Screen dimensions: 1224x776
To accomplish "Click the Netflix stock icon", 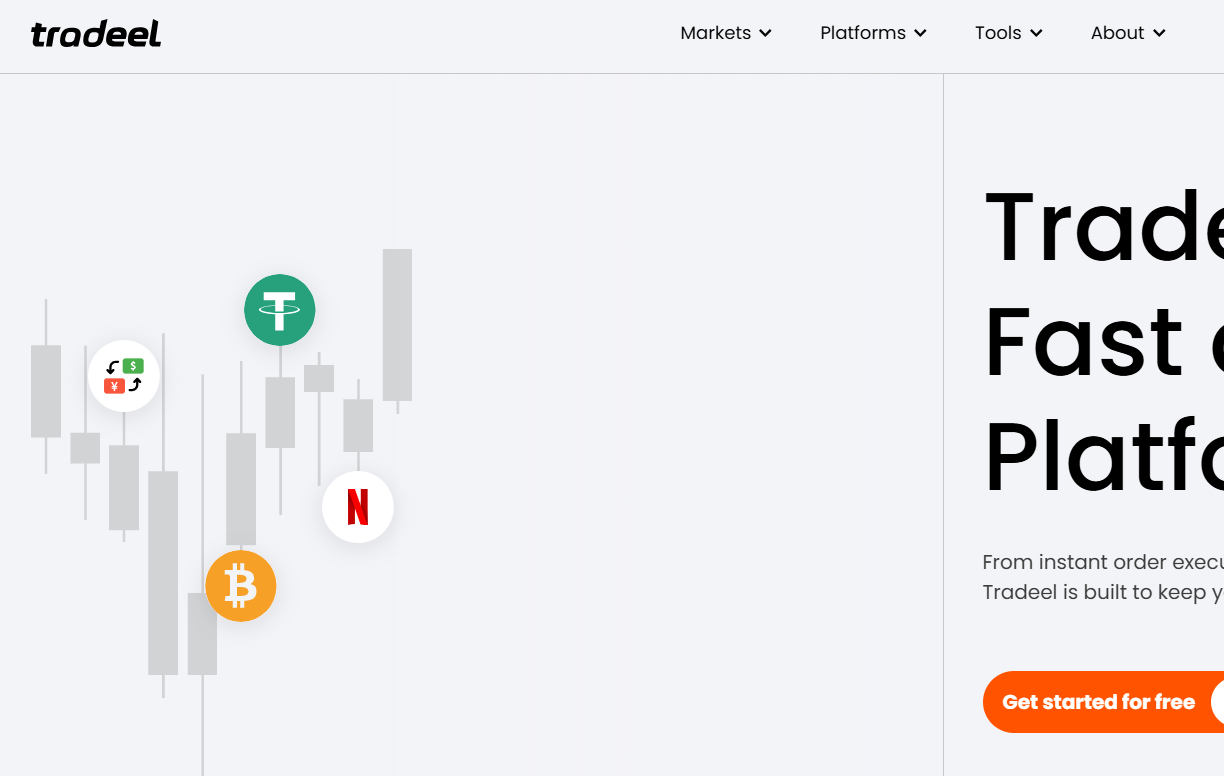I will (358, 507).
